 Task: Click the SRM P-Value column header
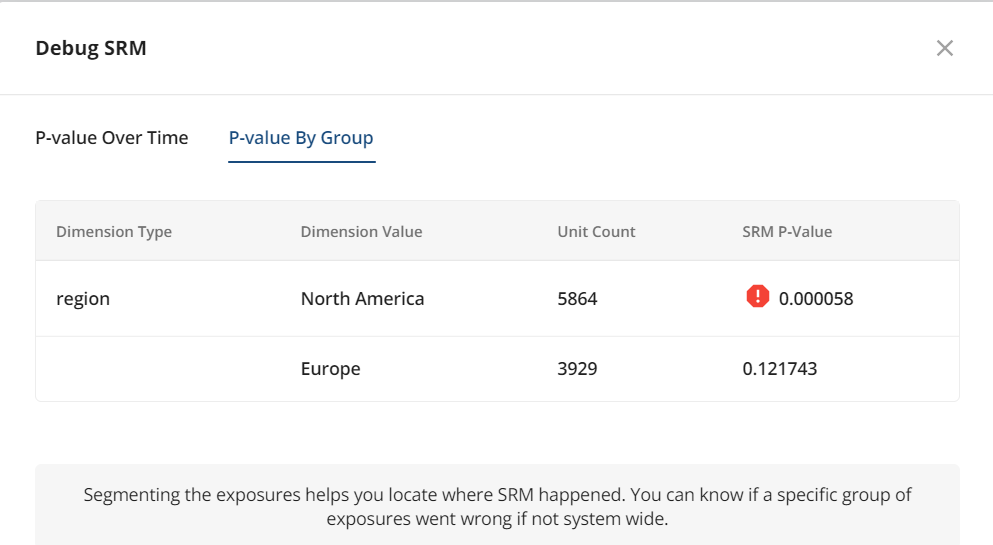point(787,232)
